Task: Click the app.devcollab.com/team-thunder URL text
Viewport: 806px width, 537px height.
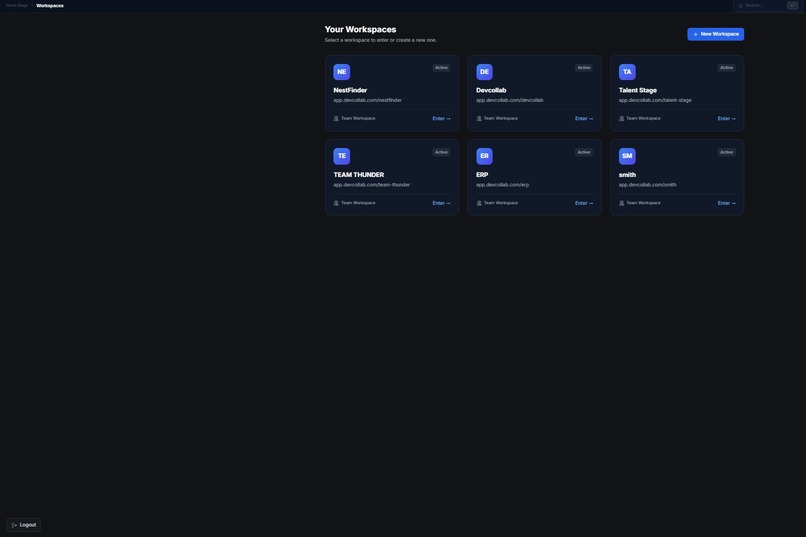Action: pyautogui.click(x=372, y=184)
